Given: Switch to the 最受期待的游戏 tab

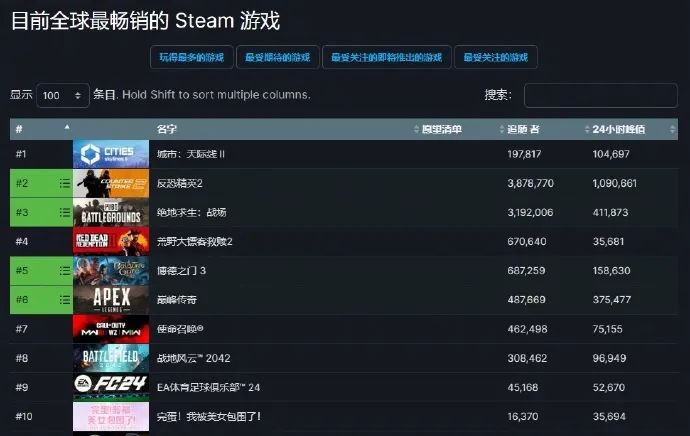Looking at the screenshot, I should click(278, 57).
